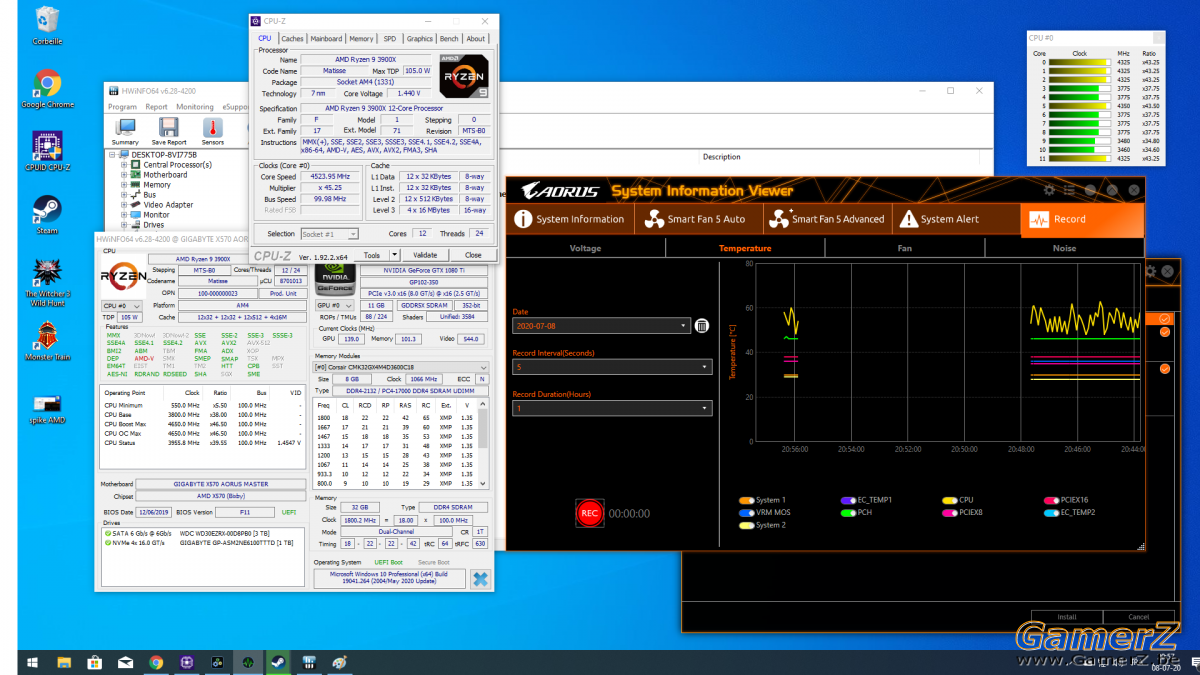Open the Date dropdown in Record tab
The image size is (1200, 675).
(x=601, y=326)
